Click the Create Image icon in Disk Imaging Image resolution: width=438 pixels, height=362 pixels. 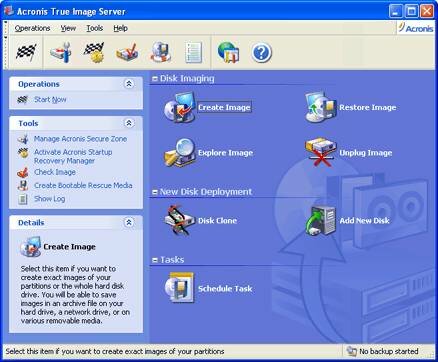(179, 107)
